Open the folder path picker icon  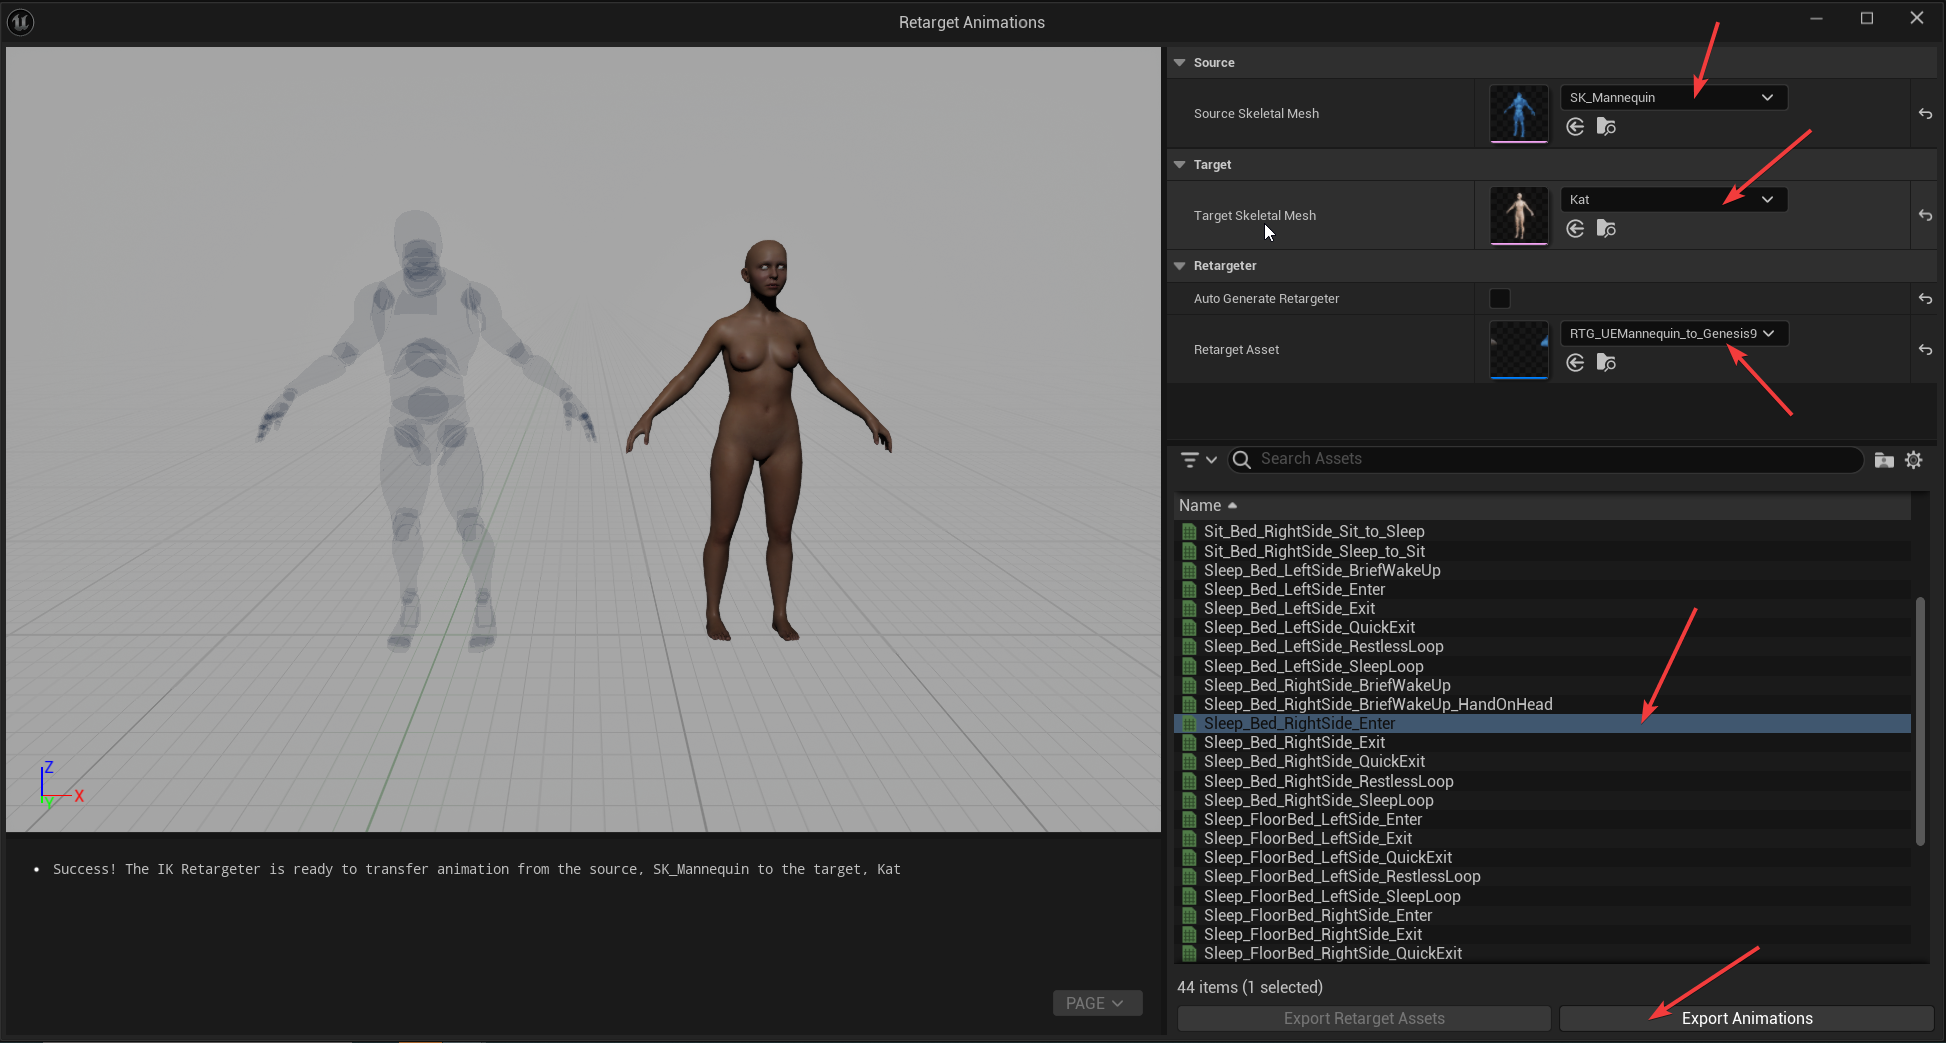(1884, 460)
